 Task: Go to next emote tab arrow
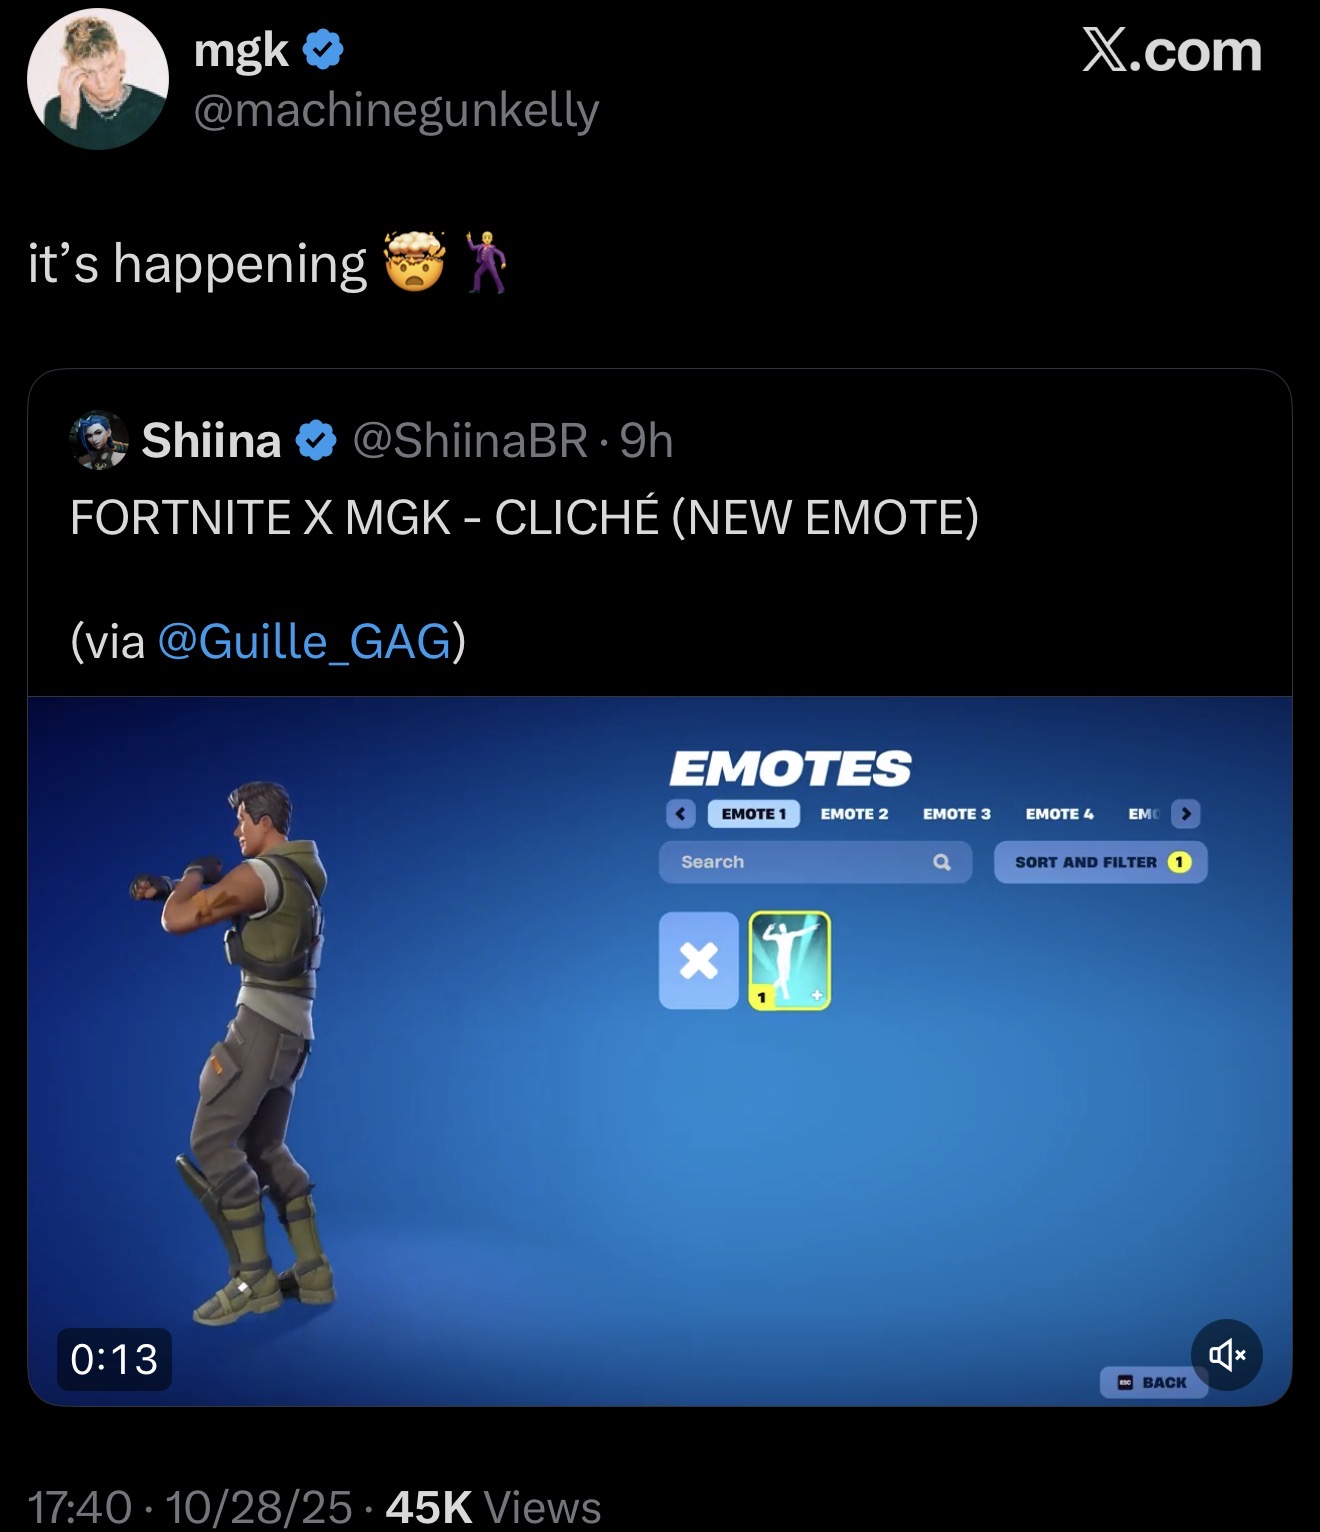tap(1186, 814)
